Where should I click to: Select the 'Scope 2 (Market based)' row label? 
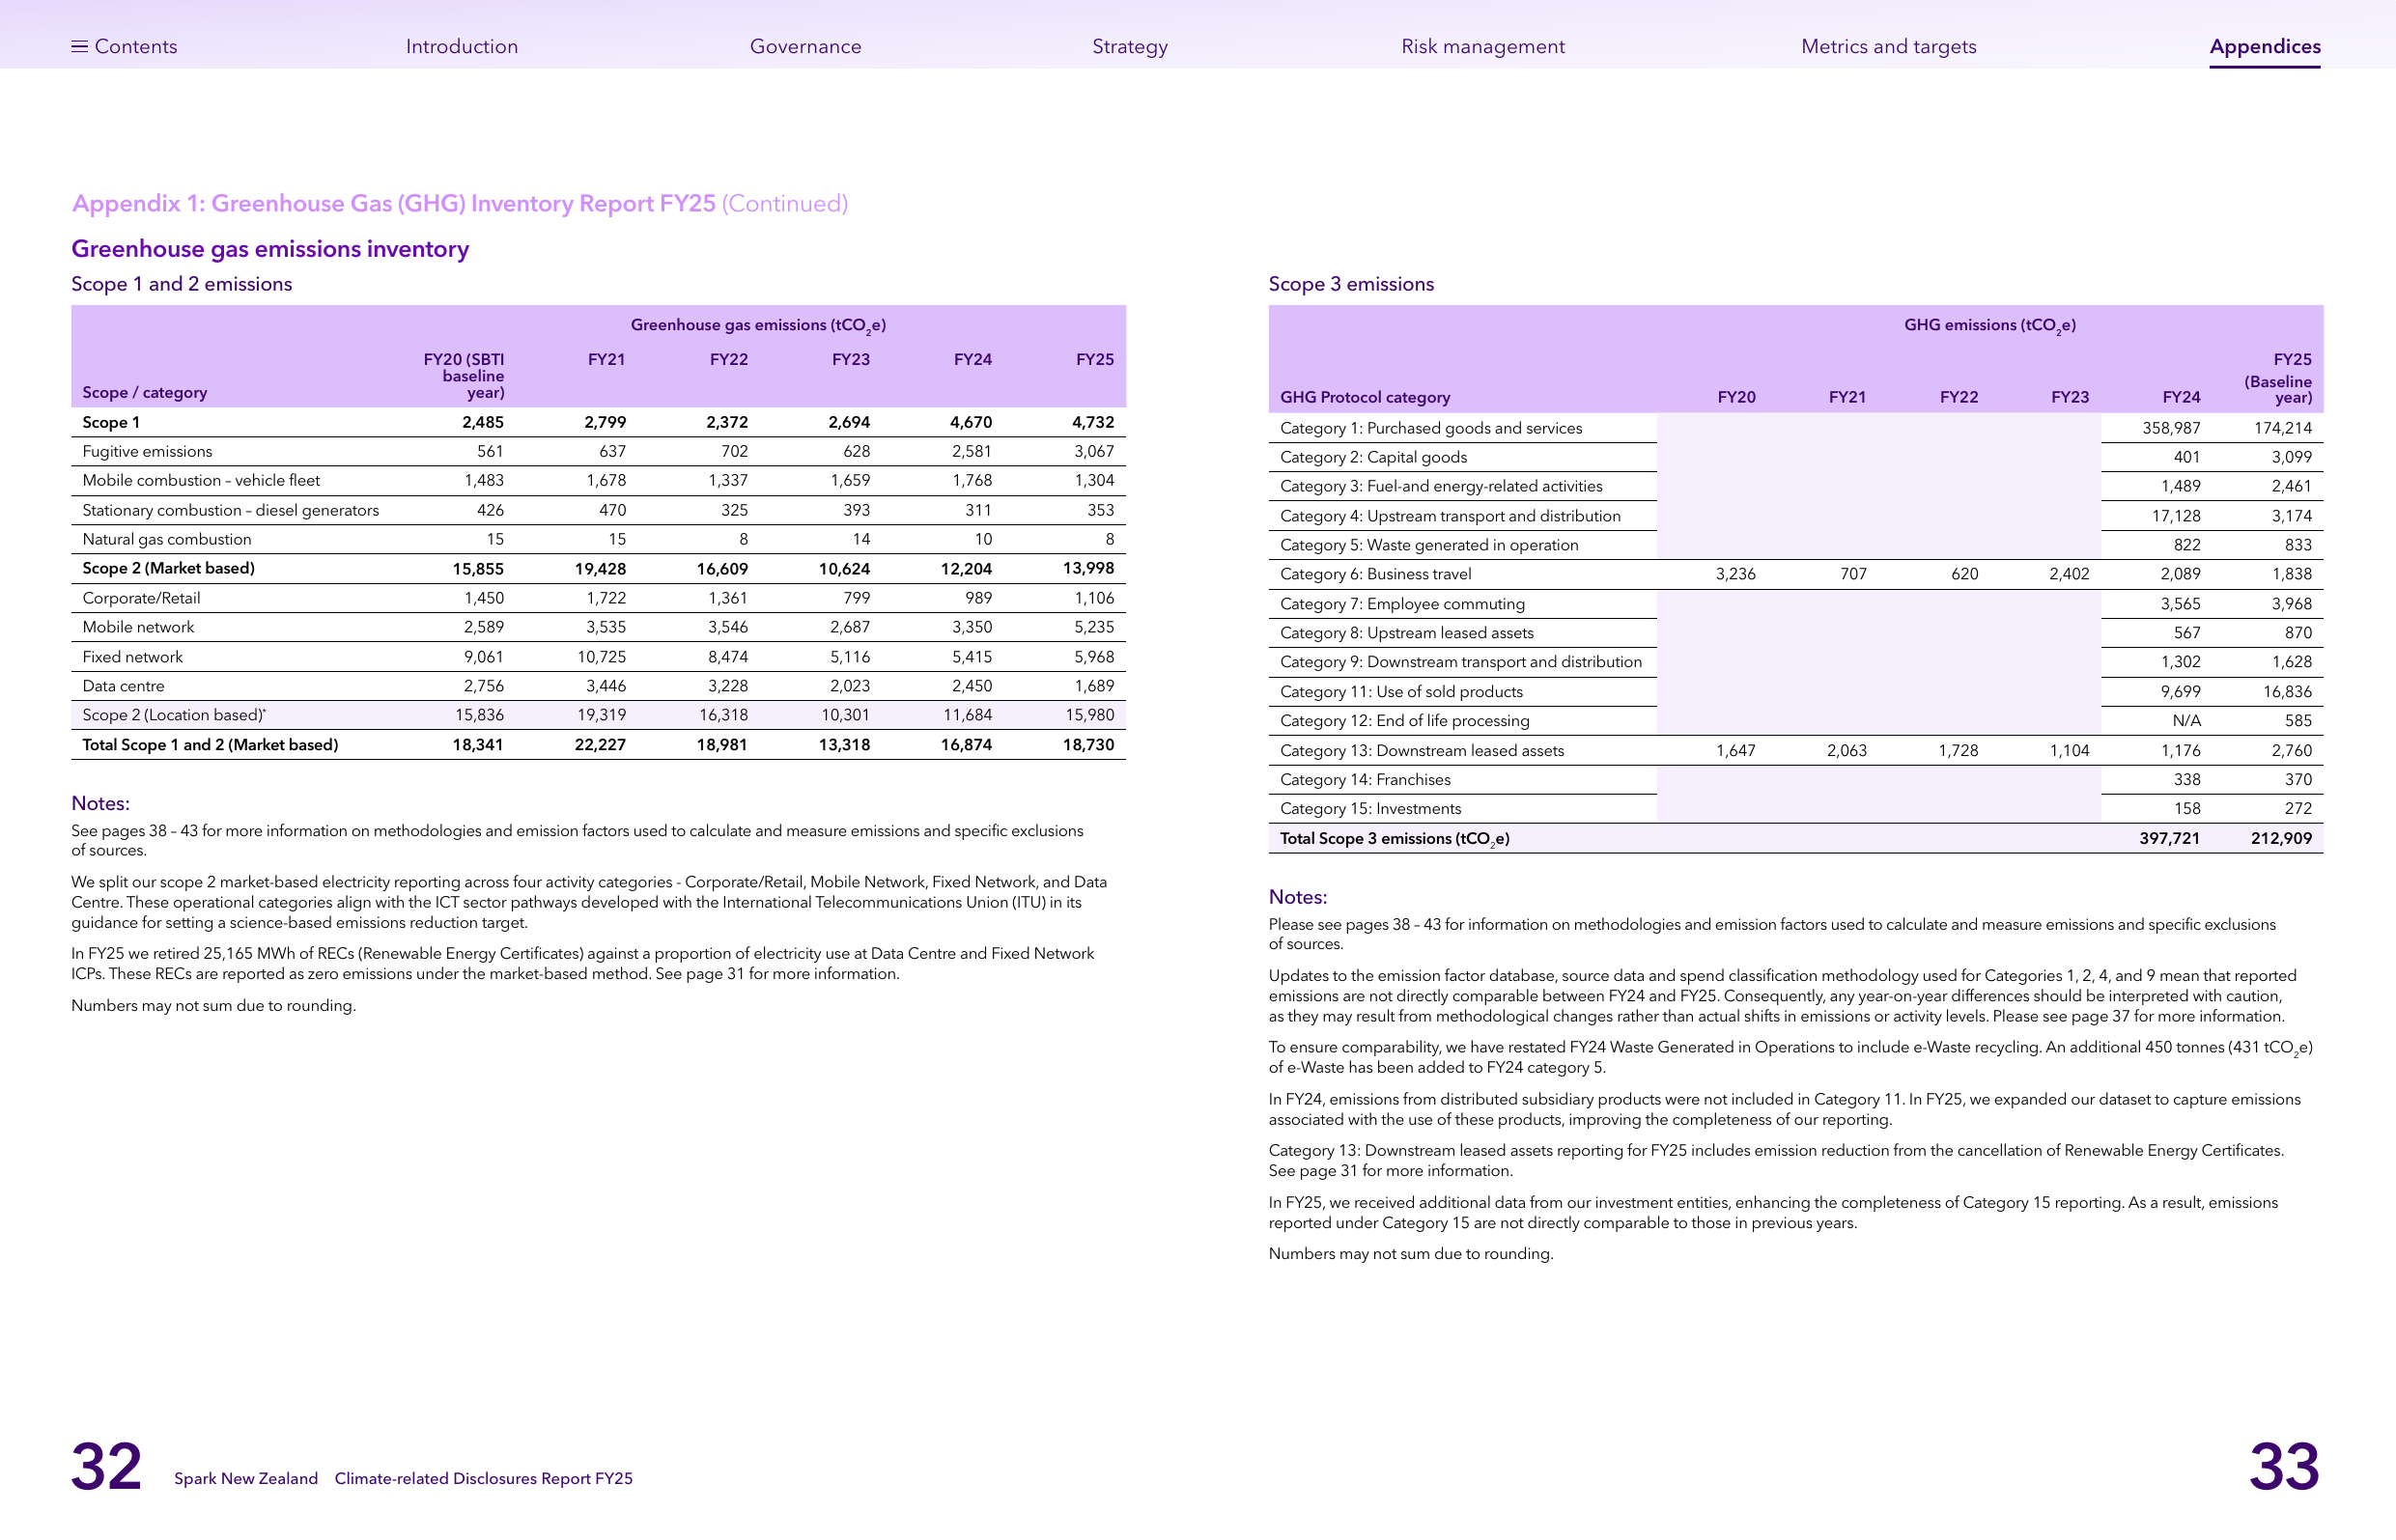168,569
